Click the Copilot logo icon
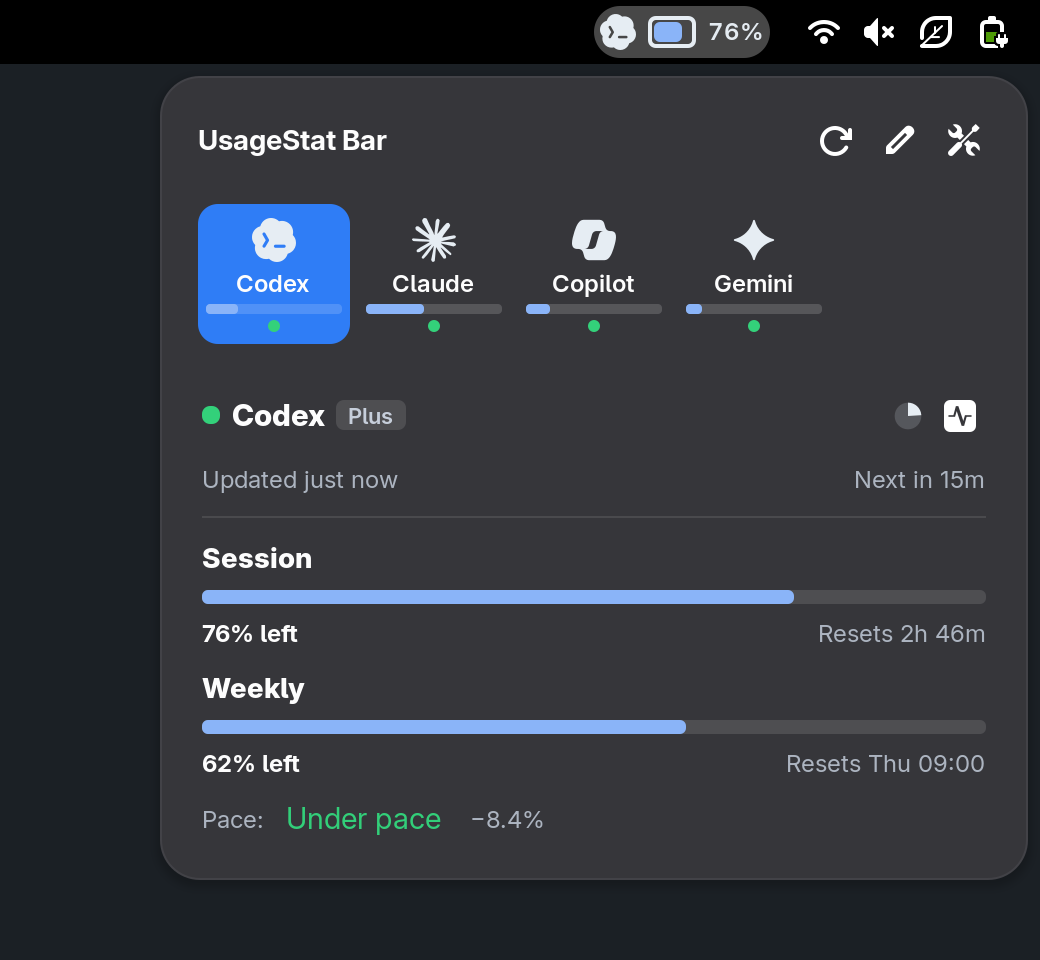Screen dimensions: 1040x960 point(594,240)
